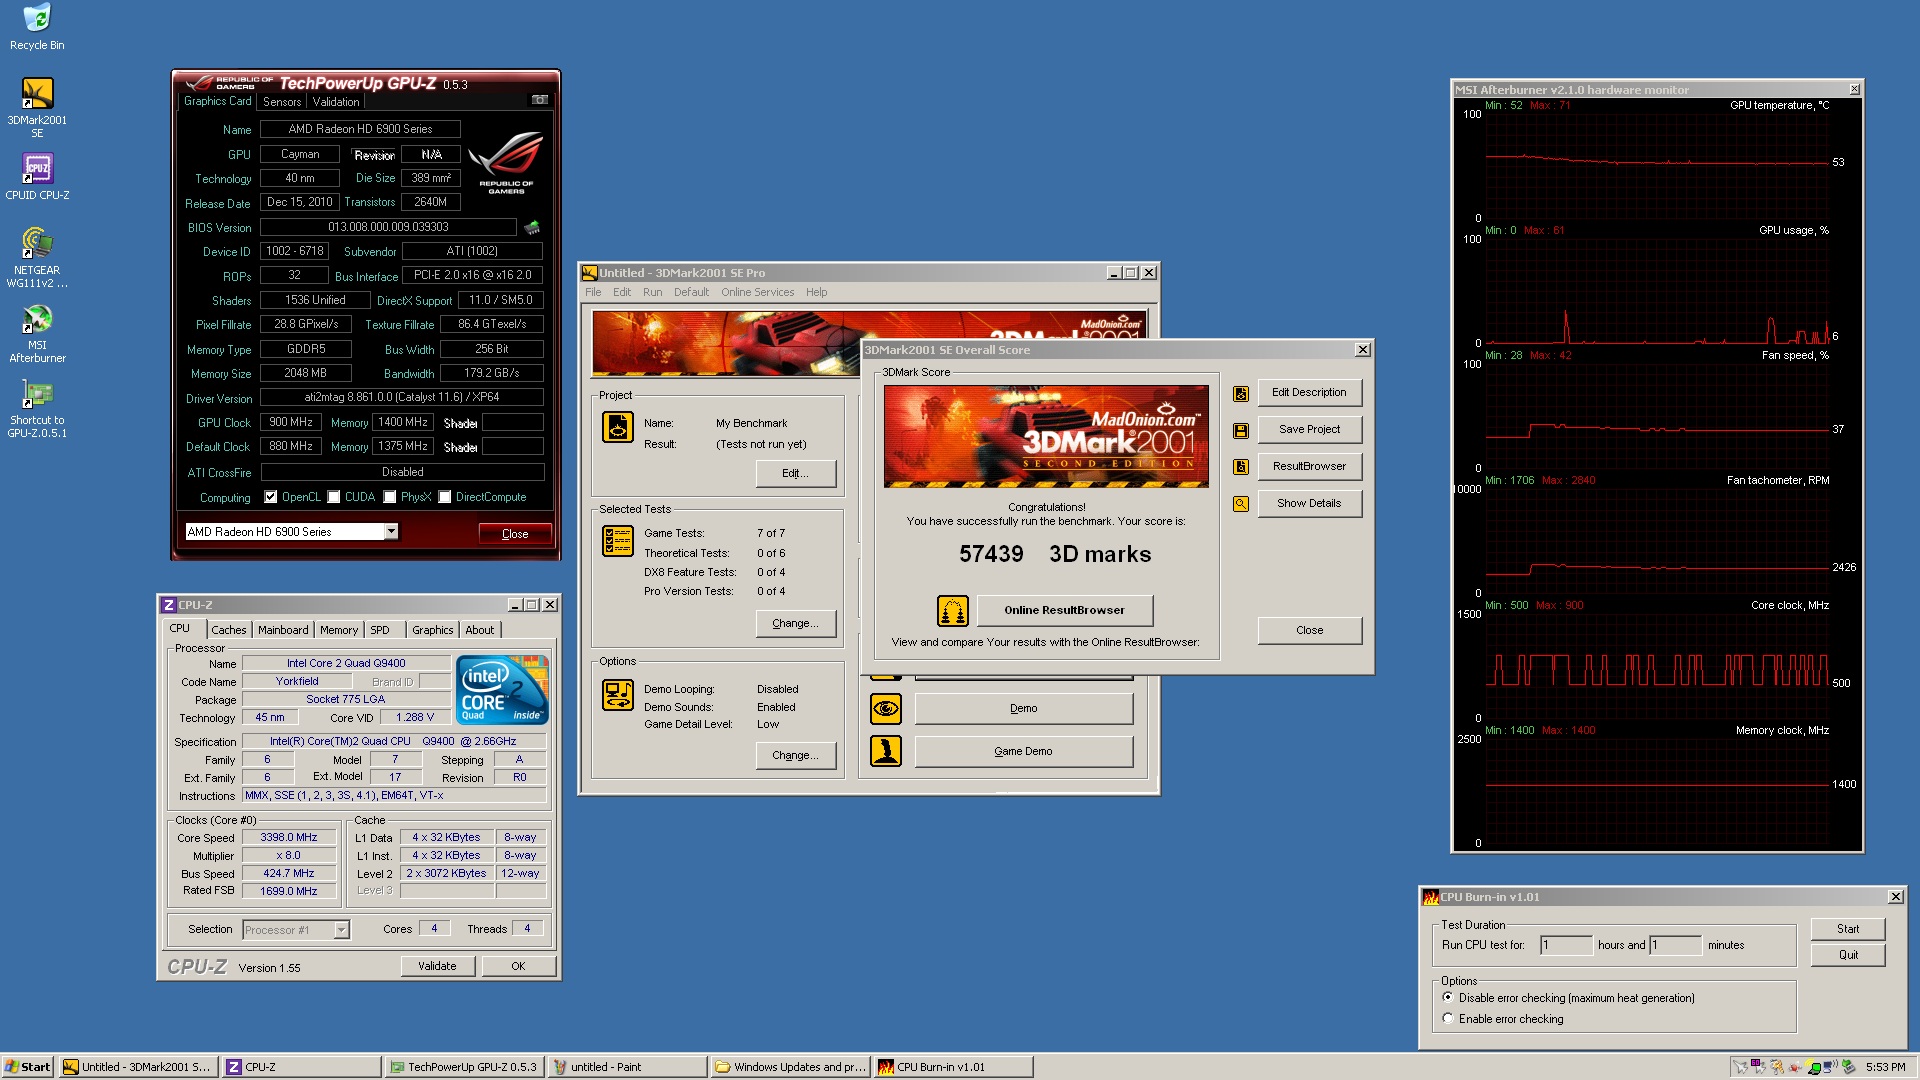Toggle the OpenCL checkbox
1920x1080 pixels.
point(270,497)
